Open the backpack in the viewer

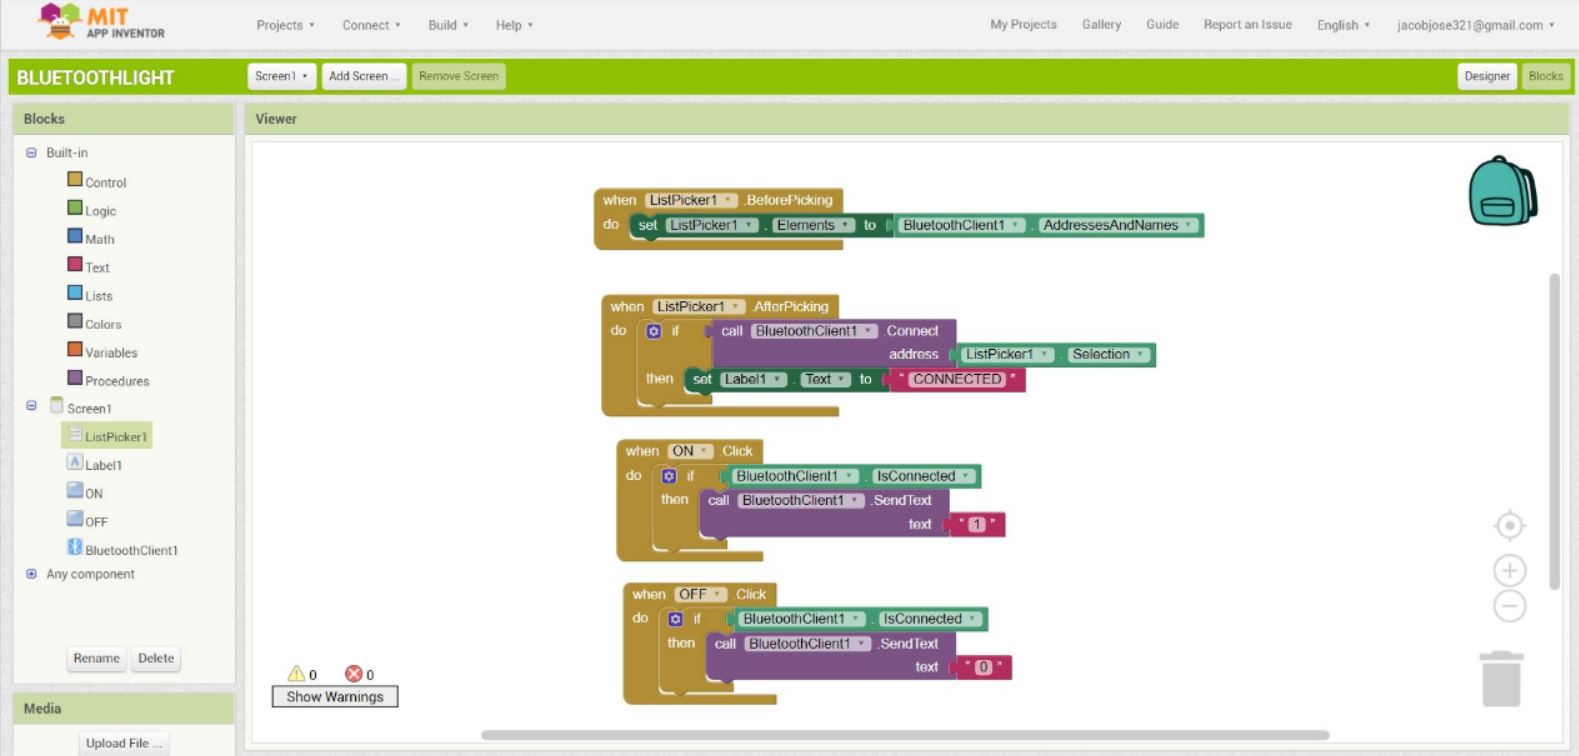click(x=1502, y=191)
